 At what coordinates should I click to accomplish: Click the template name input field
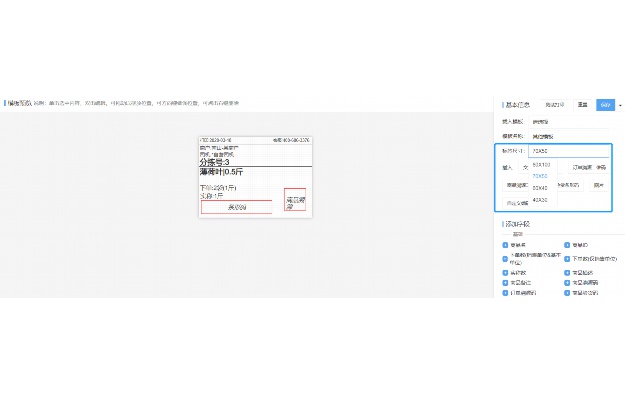pos(569,136)
